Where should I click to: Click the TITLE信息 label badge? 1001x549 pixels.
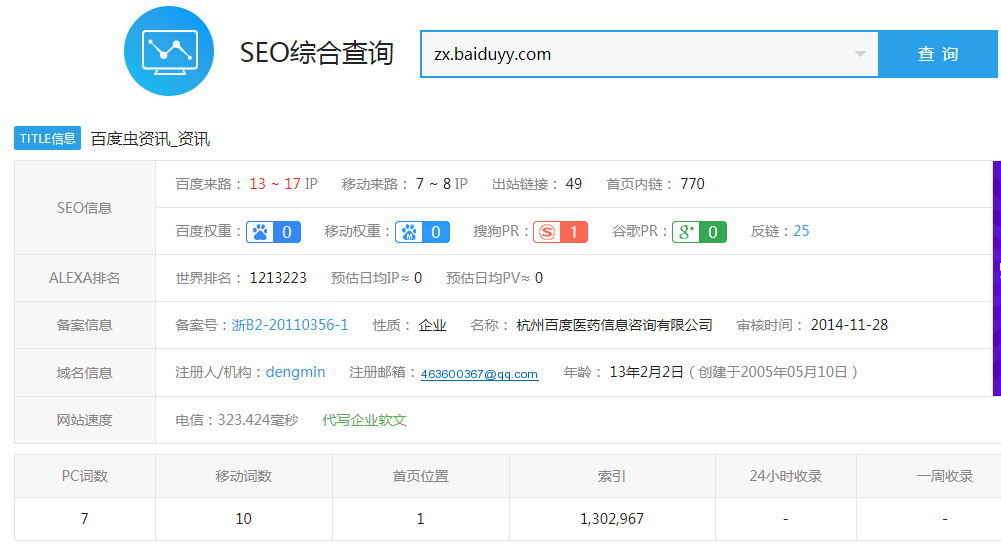[47, 139]
